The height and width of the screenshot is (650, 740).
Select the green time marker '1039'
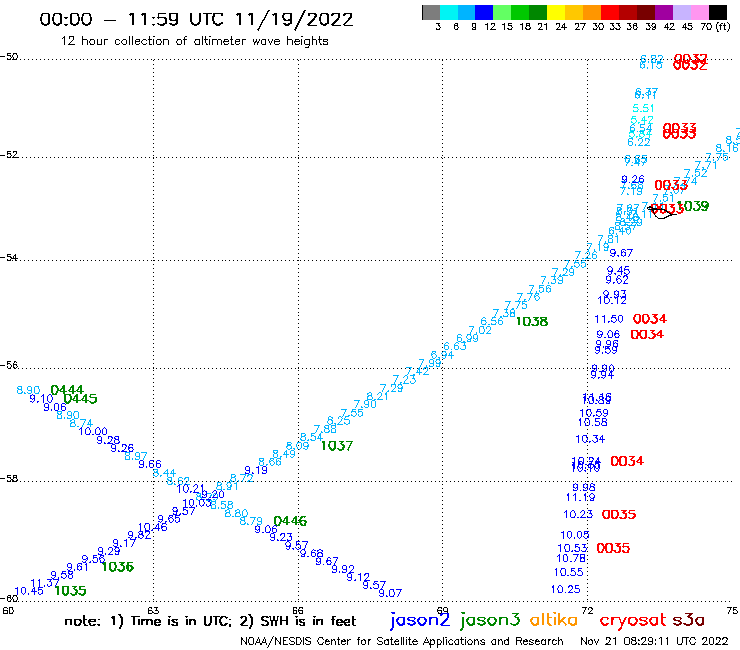click(693, 206)
